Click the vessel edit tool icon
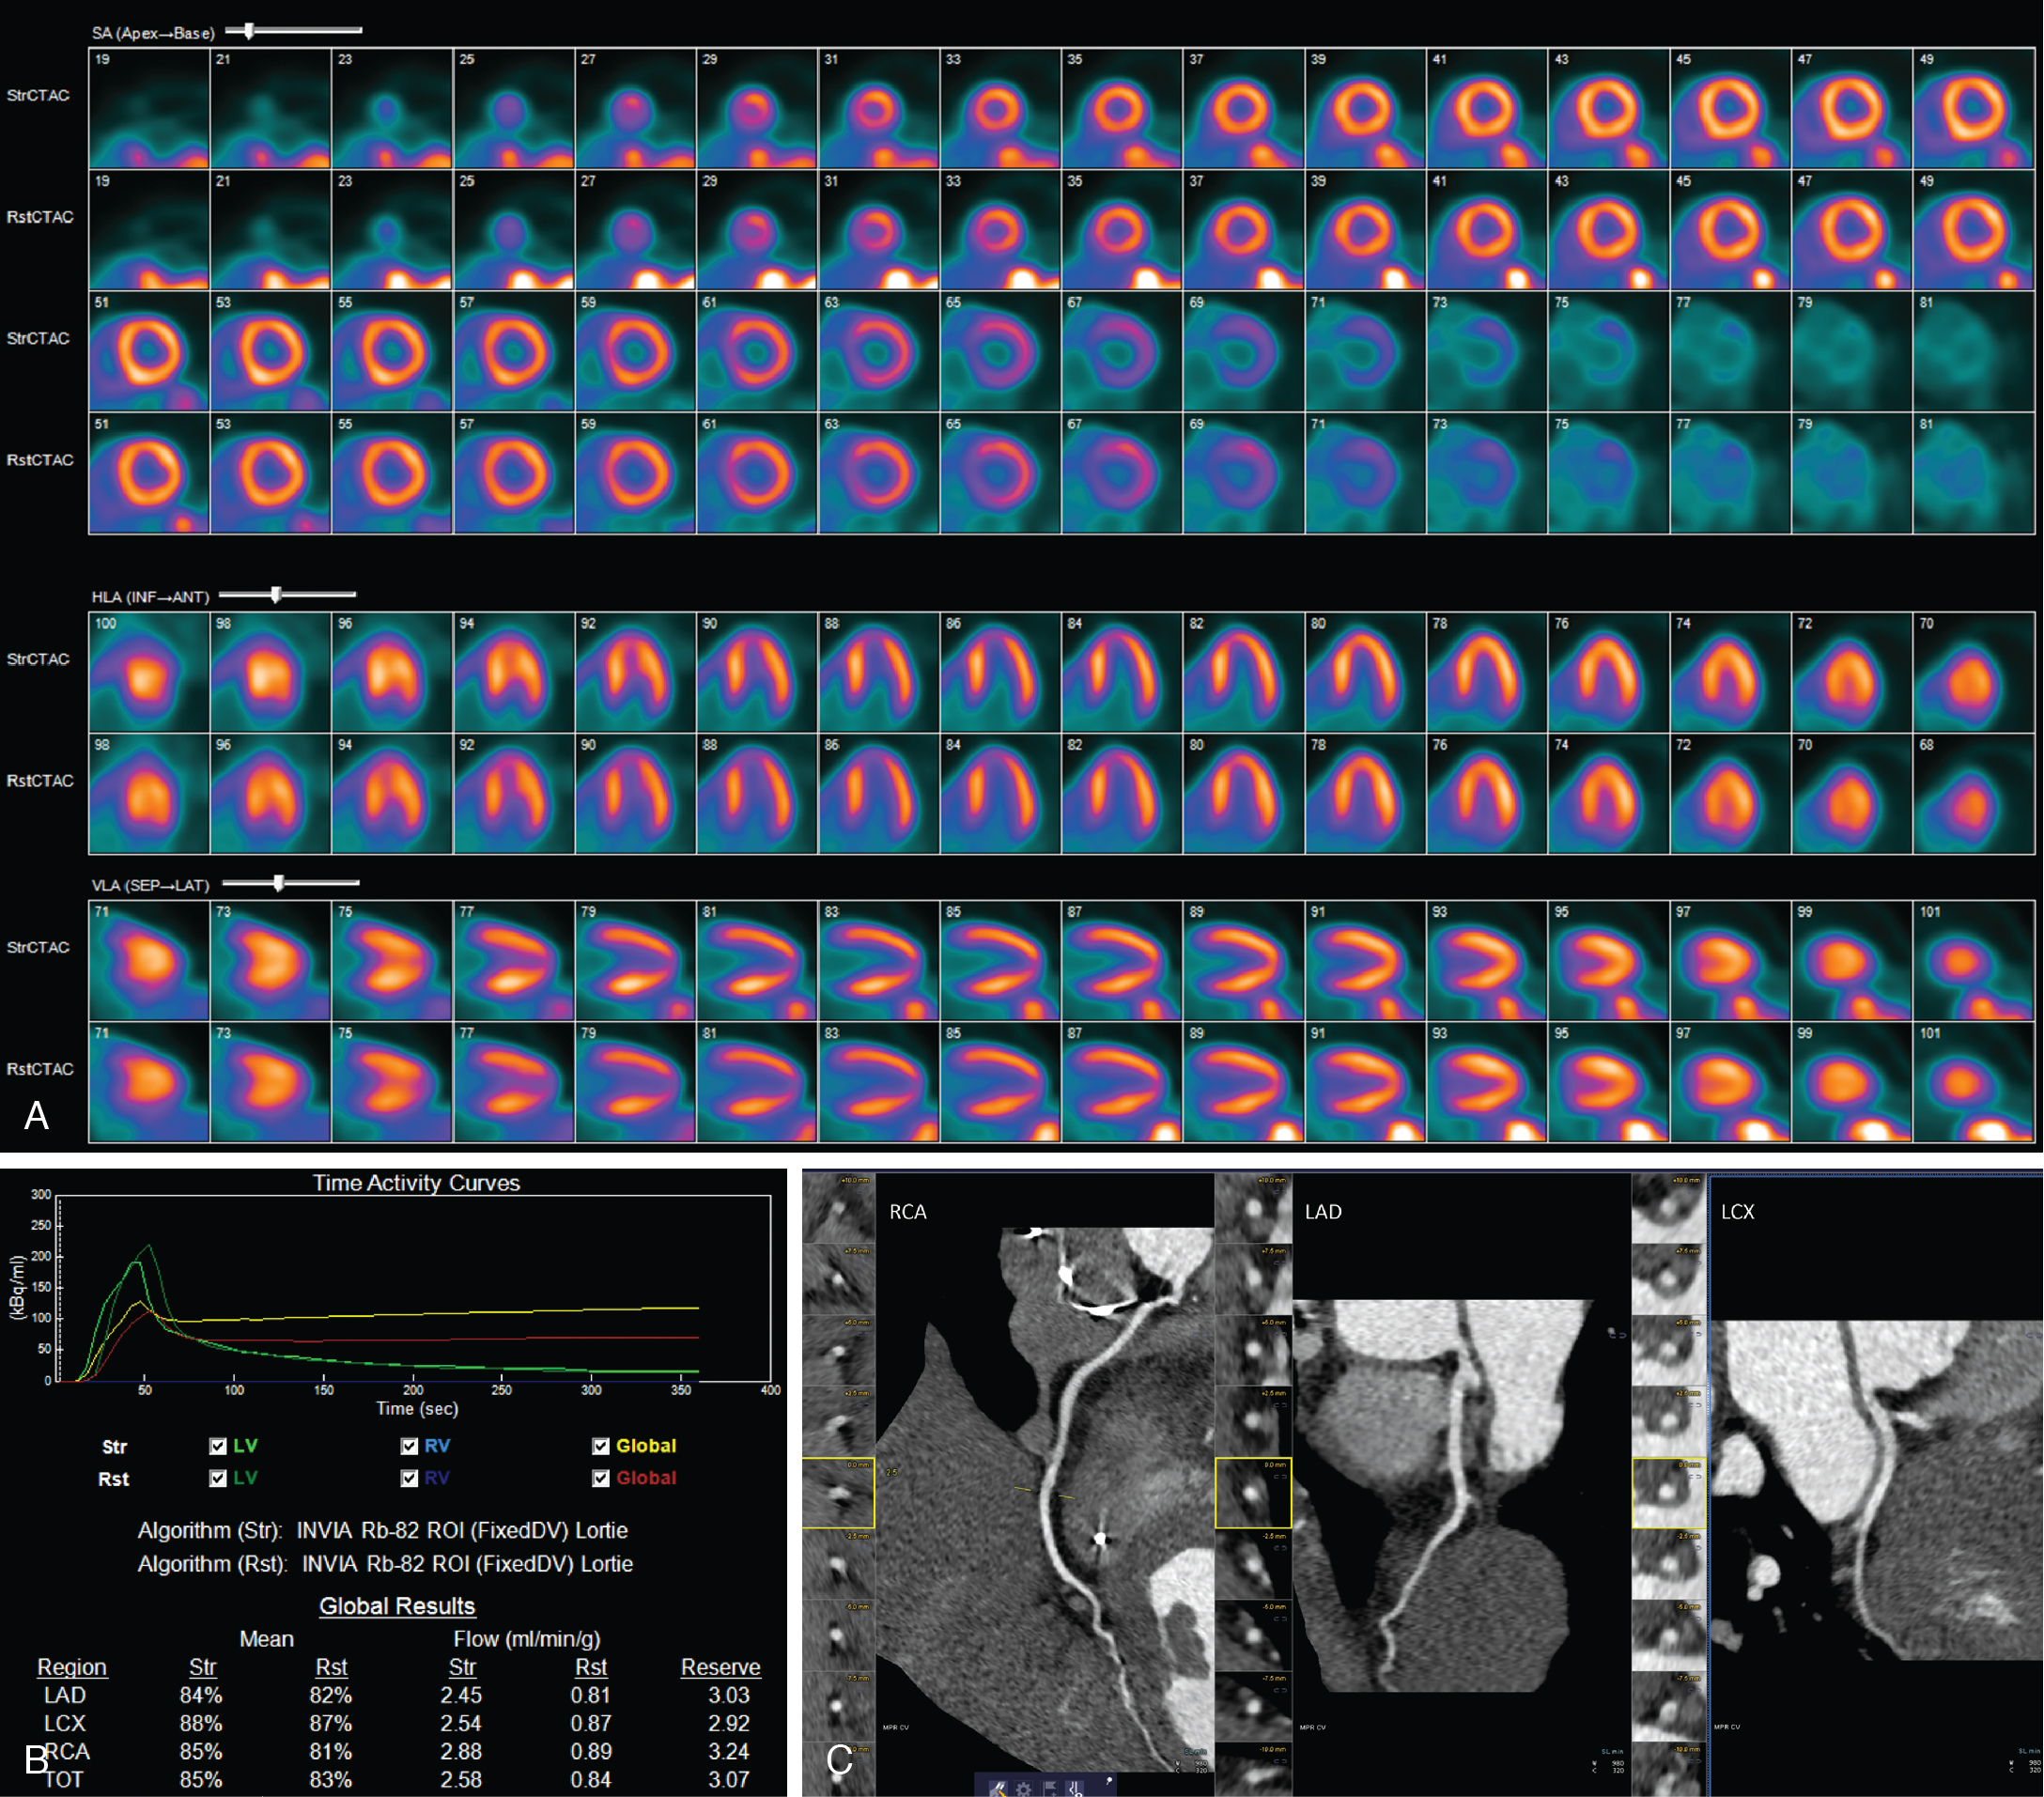 (999, 1789)
